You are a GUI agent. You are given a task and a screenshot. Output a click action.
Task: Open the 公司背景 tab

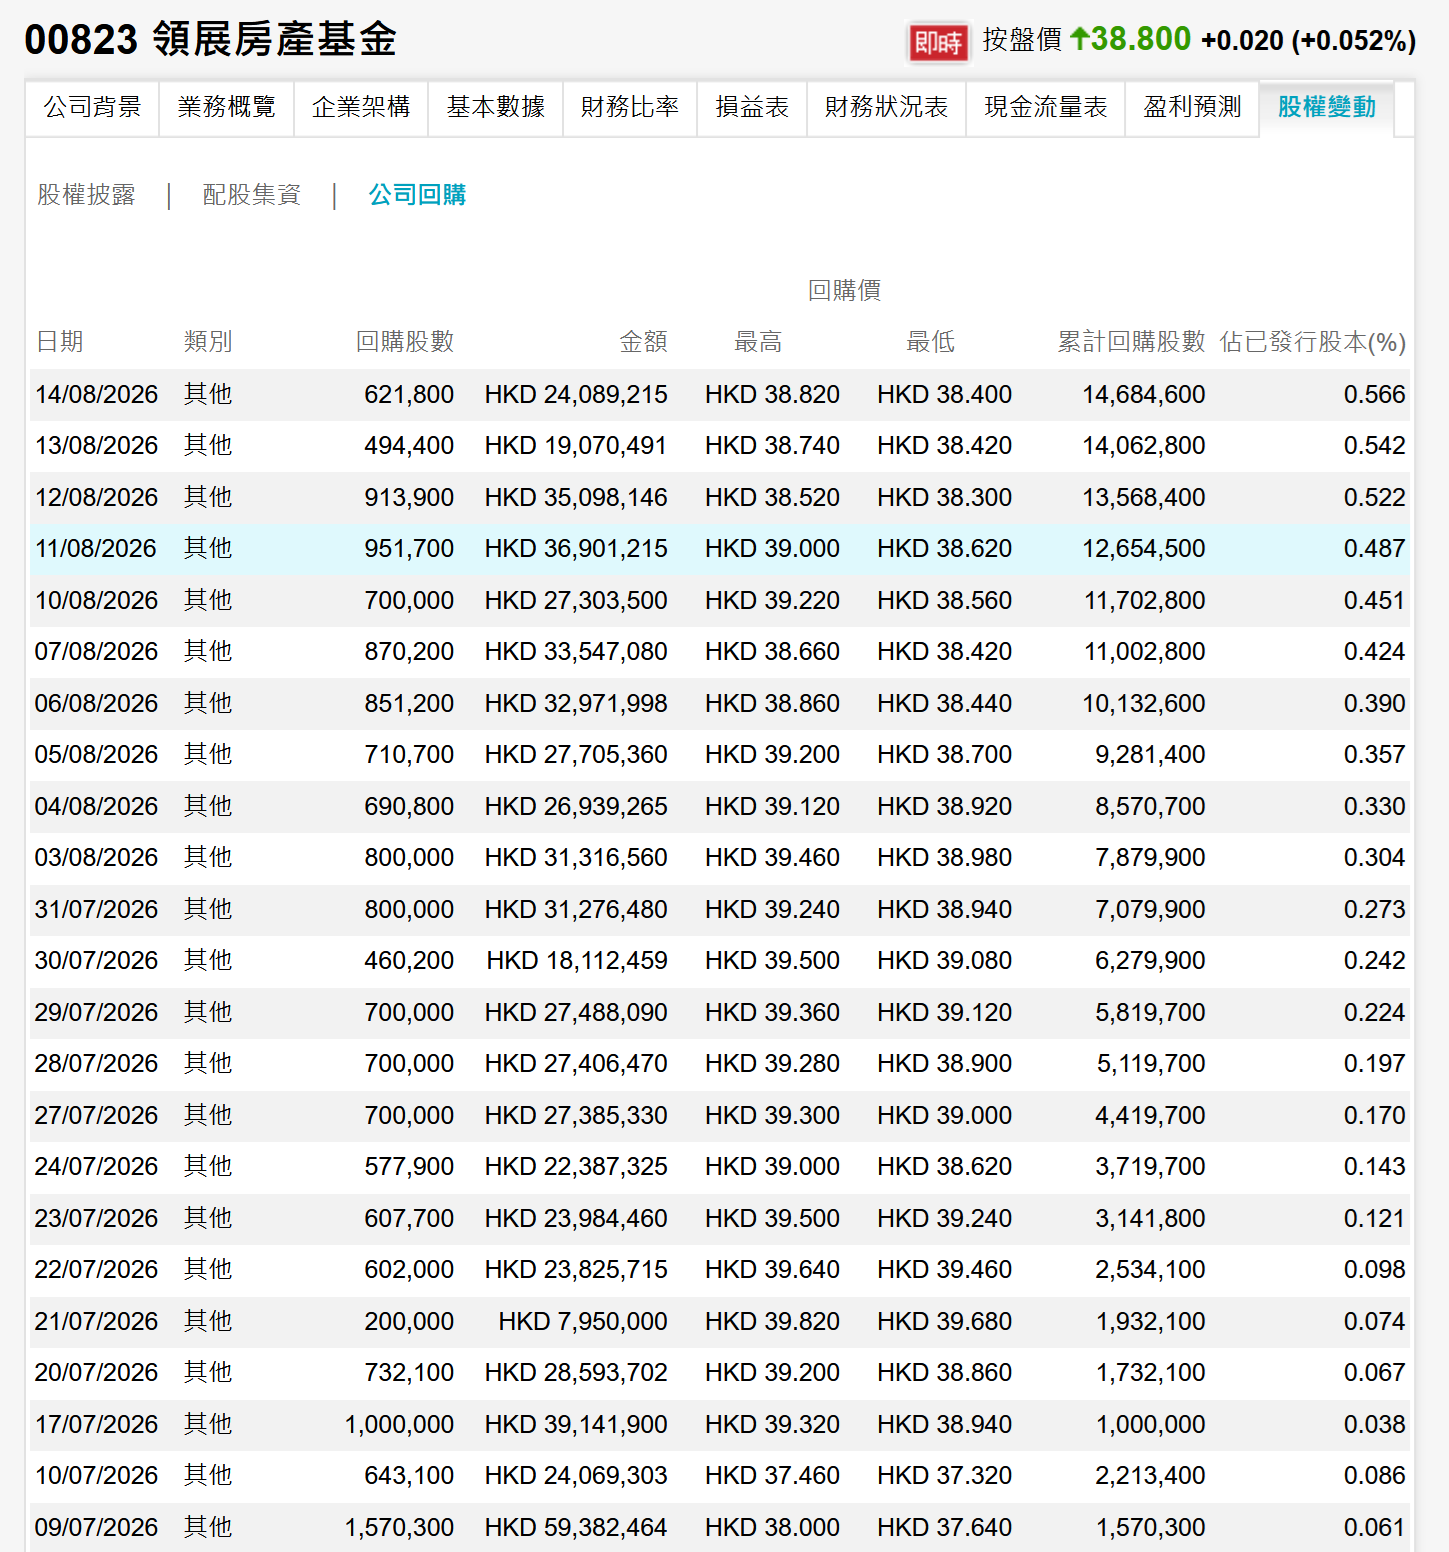coord(92,107)
